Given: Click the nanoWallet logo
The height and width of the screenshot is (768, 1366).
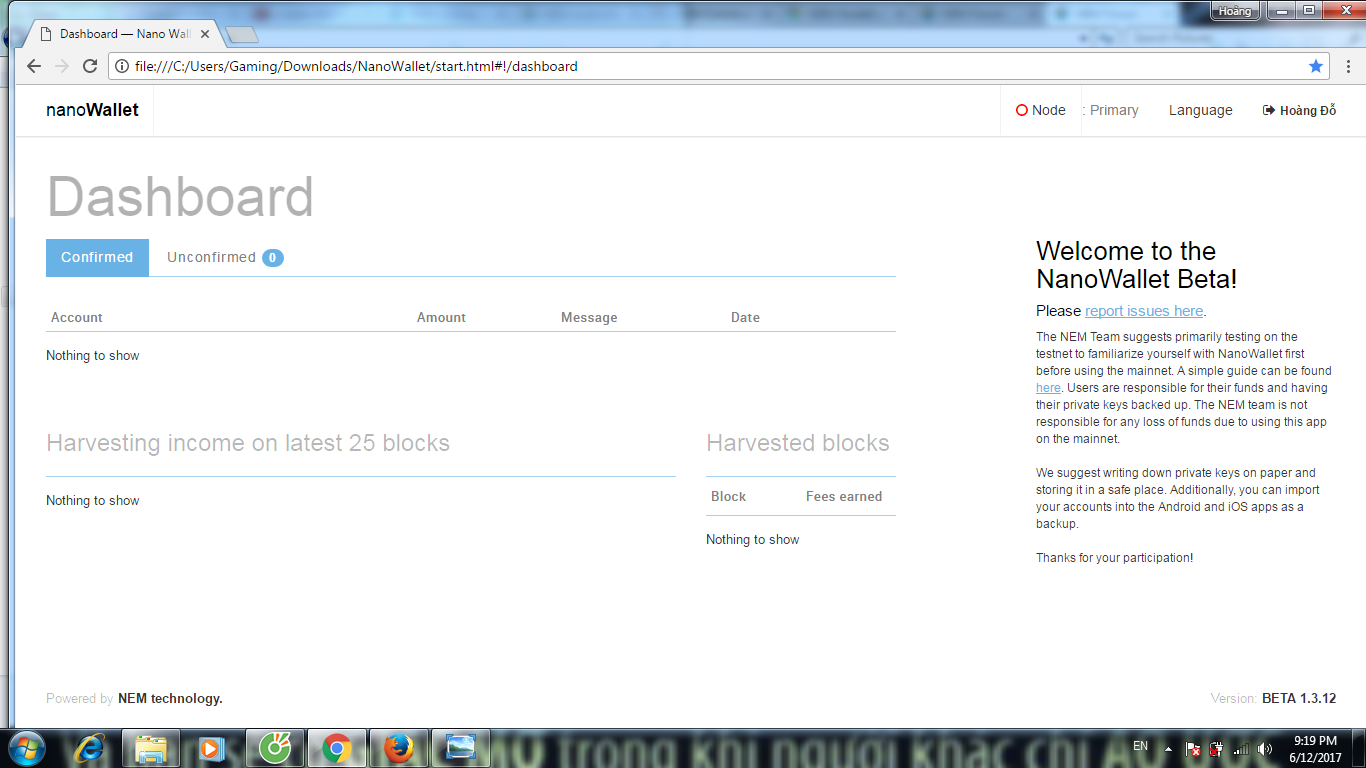Looking at the screenshot, I should click(92, 110).
